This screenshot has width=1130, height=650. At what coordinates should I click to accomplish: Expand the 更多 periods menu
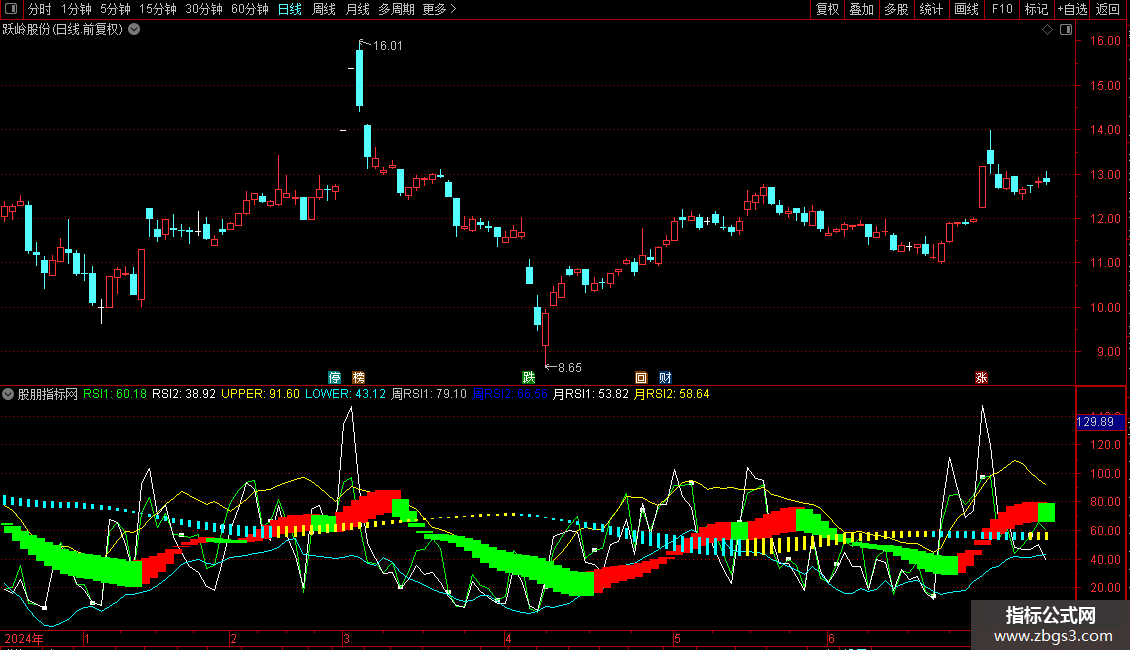(x=439, y=9)
